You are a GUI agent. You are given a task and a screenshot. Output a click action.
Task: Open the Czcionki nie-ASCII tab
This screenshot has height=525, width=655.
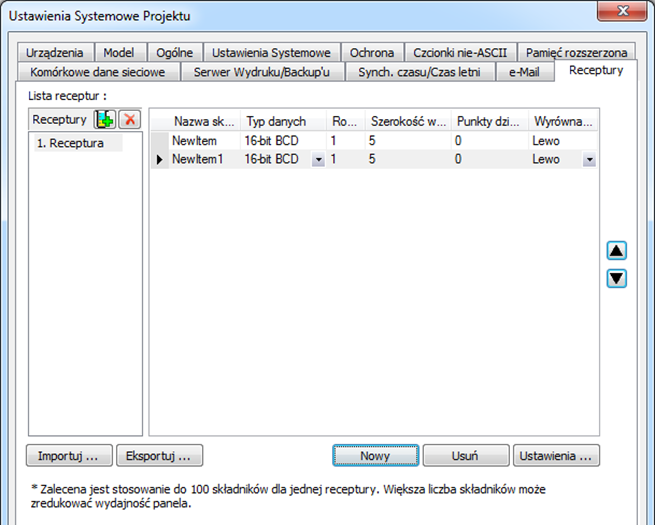coord(460,53)
